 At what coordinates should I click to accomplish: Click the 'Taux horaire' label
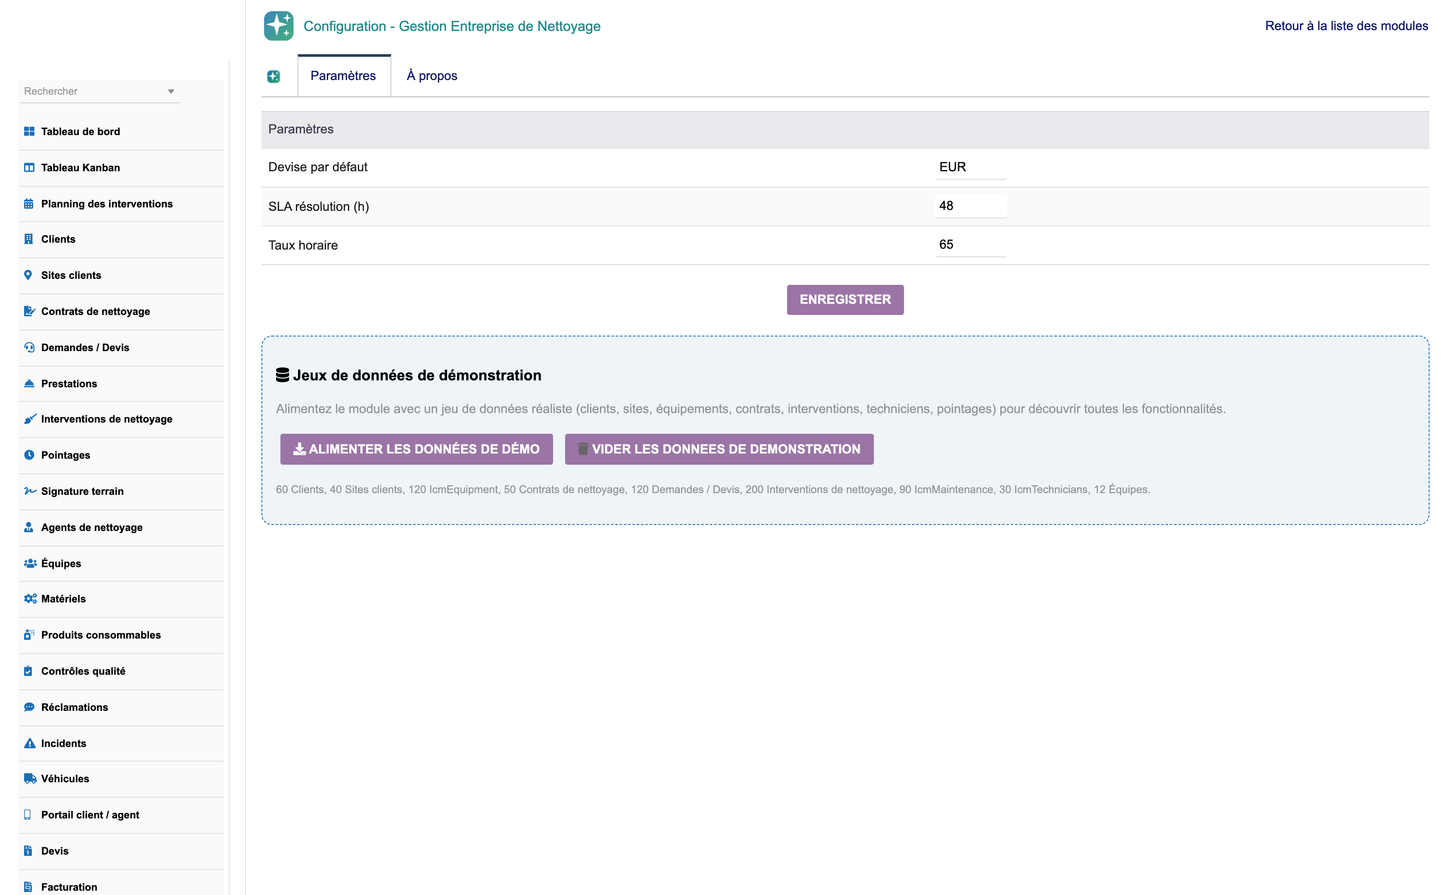click(x=303, y=245)
